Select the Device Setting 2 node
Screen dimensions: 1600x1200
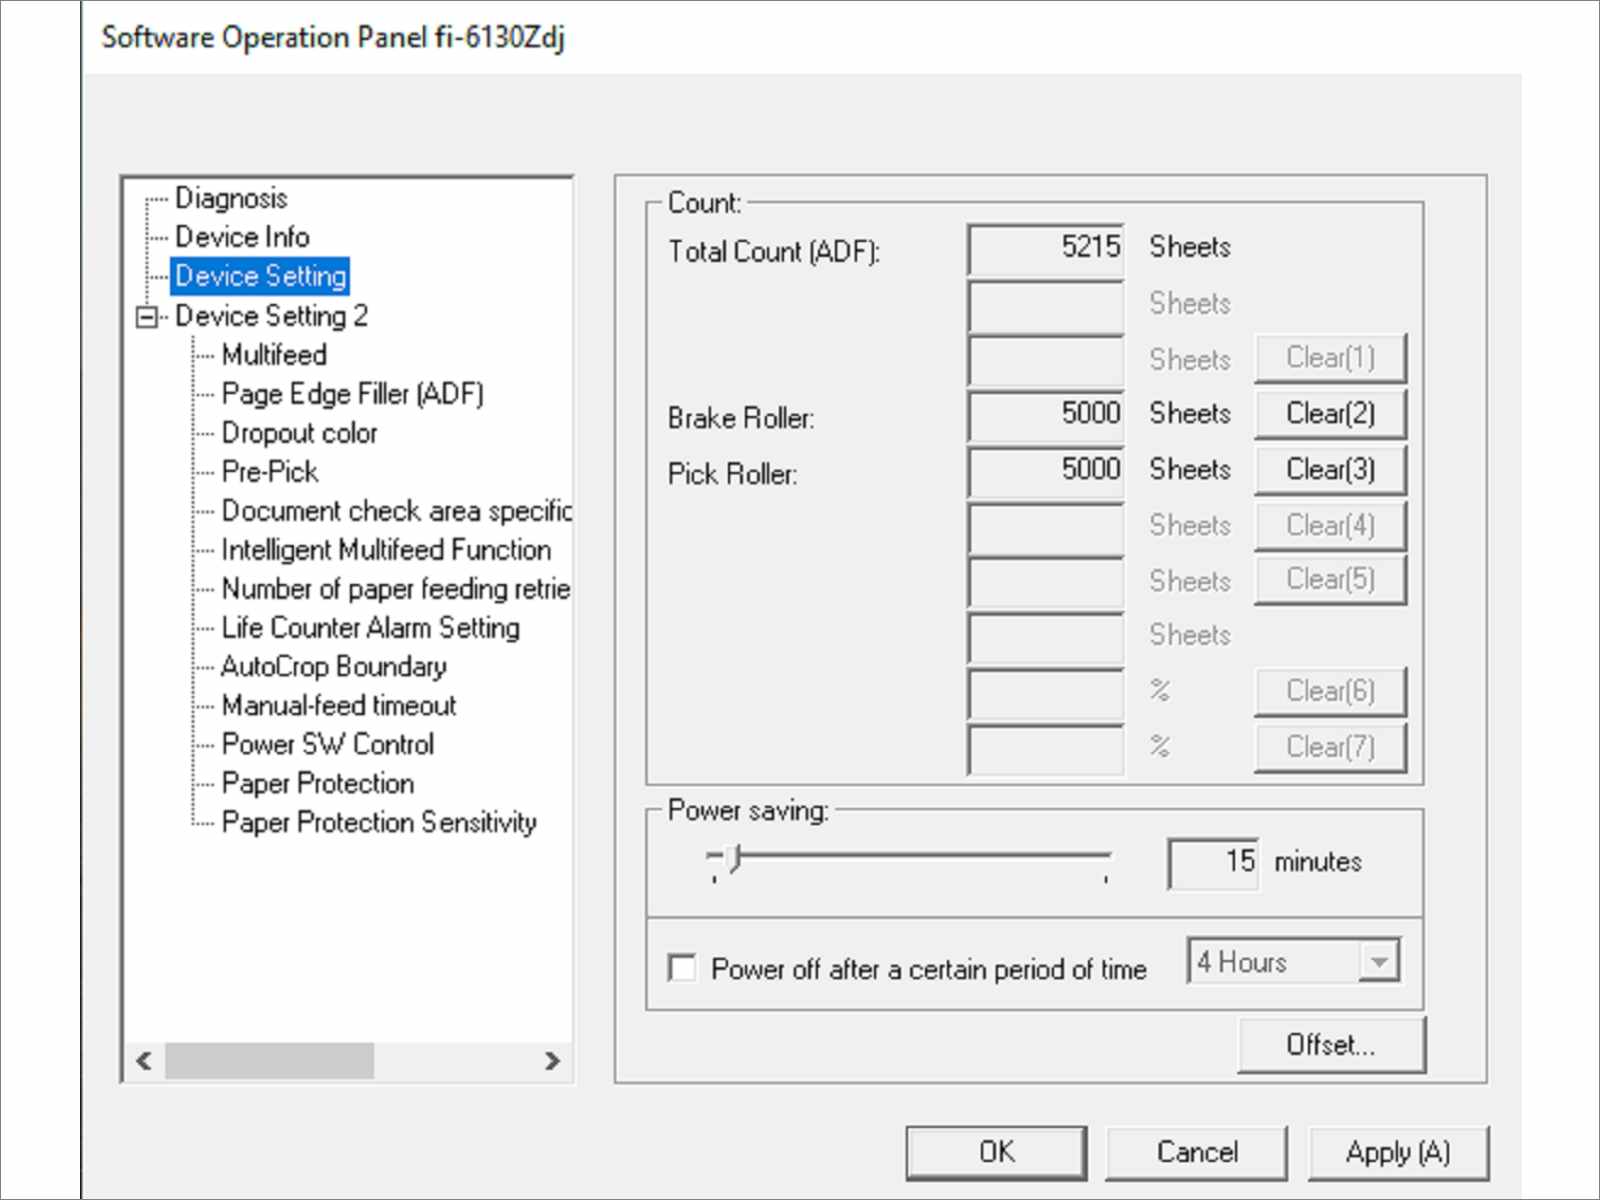(271, 316)
